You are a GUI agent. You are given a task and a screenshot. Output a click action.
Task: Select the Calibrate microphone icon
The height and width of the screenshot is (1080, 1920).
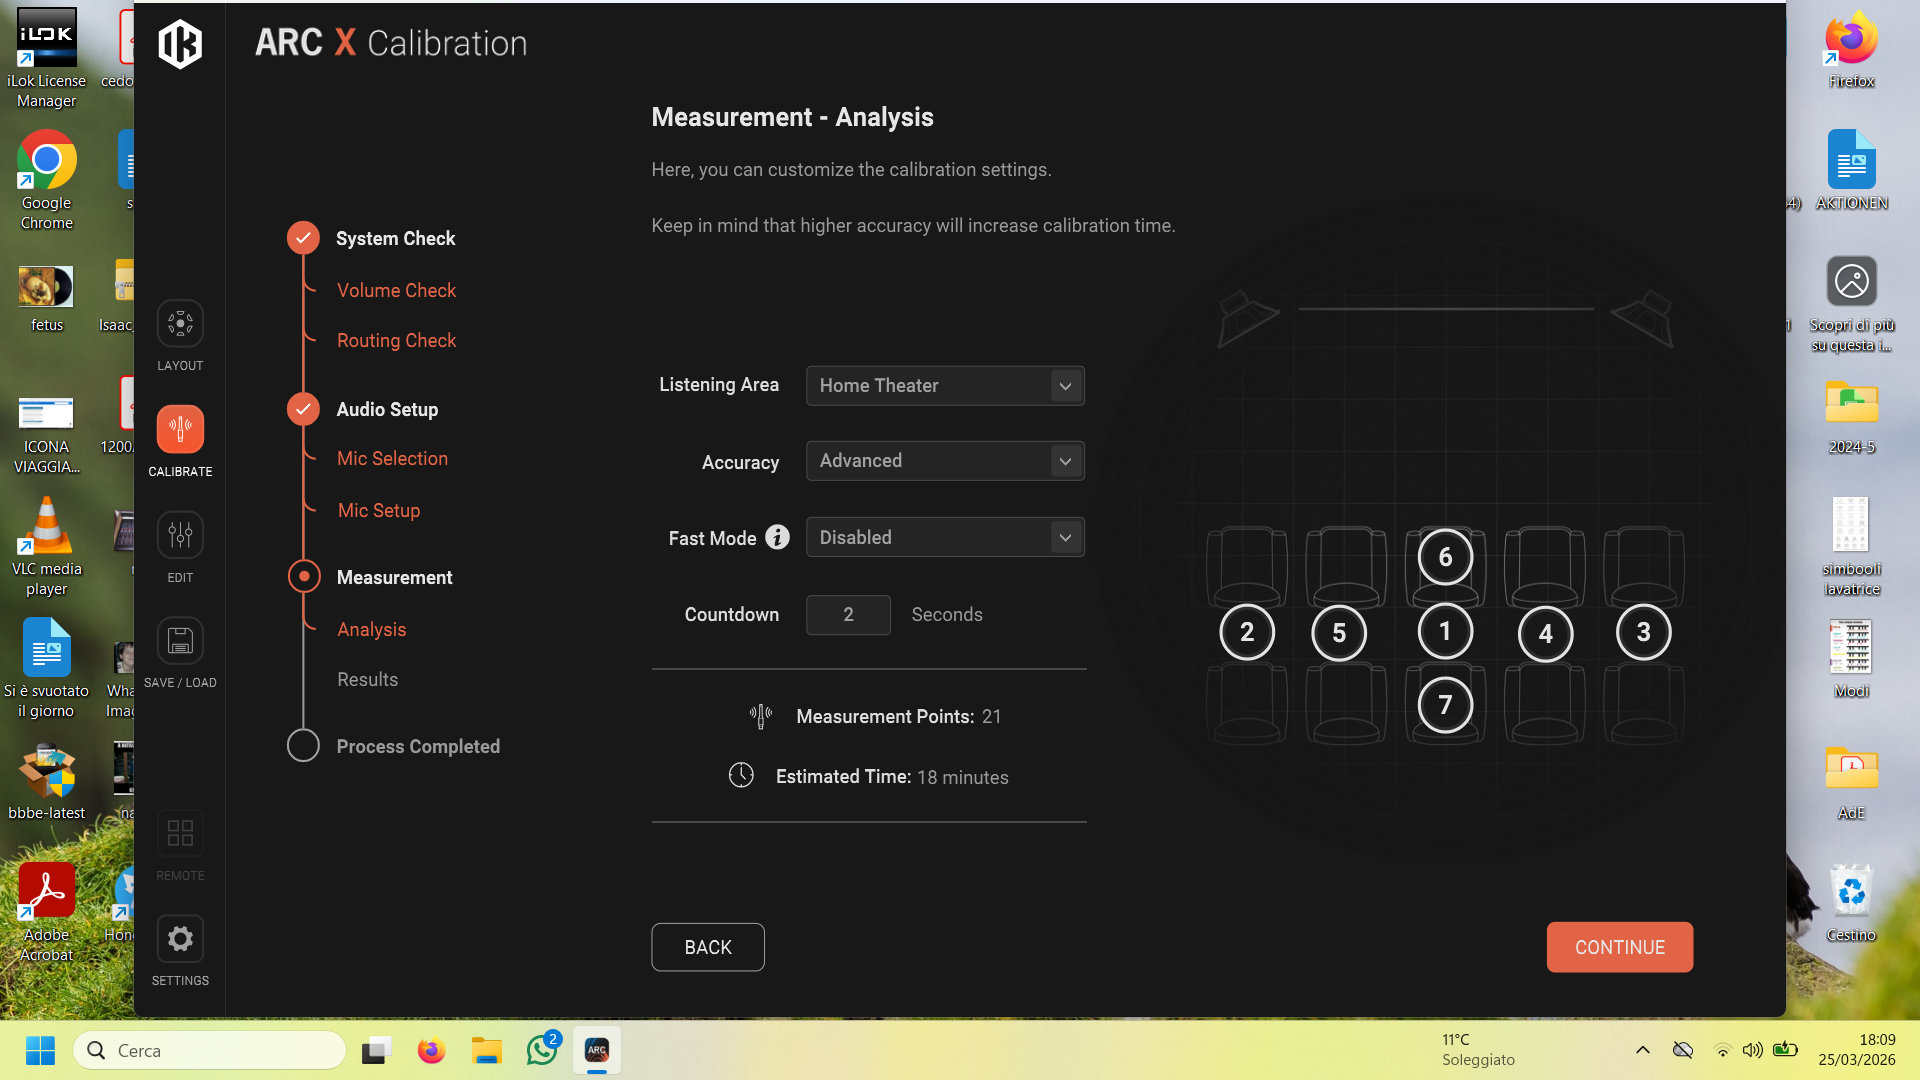180,429
